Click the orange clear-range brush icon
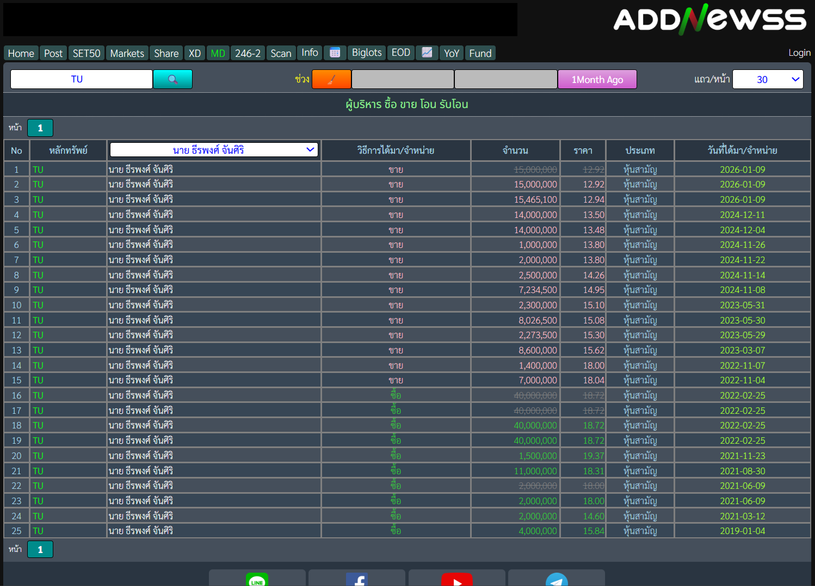Image resolution: width=815 pixels, height=586 pixels. coord(331,79)
